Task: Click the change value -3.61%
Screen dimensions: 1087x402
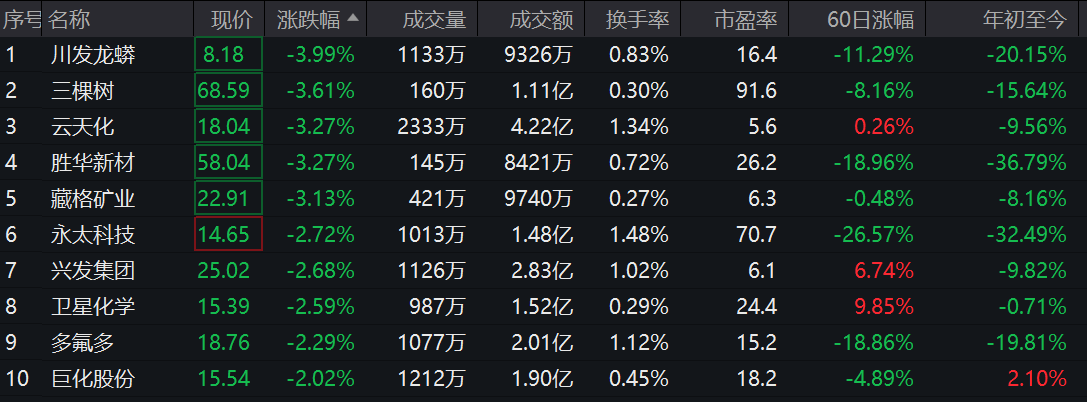Action: 320,91
